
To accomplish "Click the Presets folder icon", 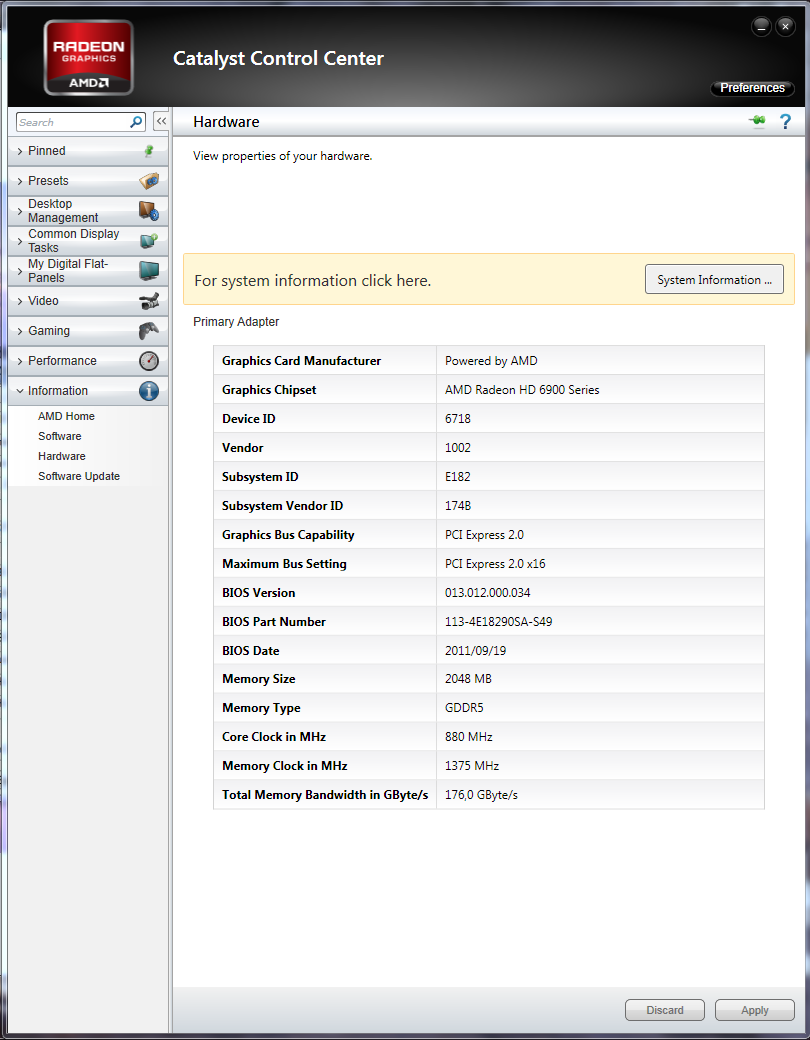I will pos(149,180).
